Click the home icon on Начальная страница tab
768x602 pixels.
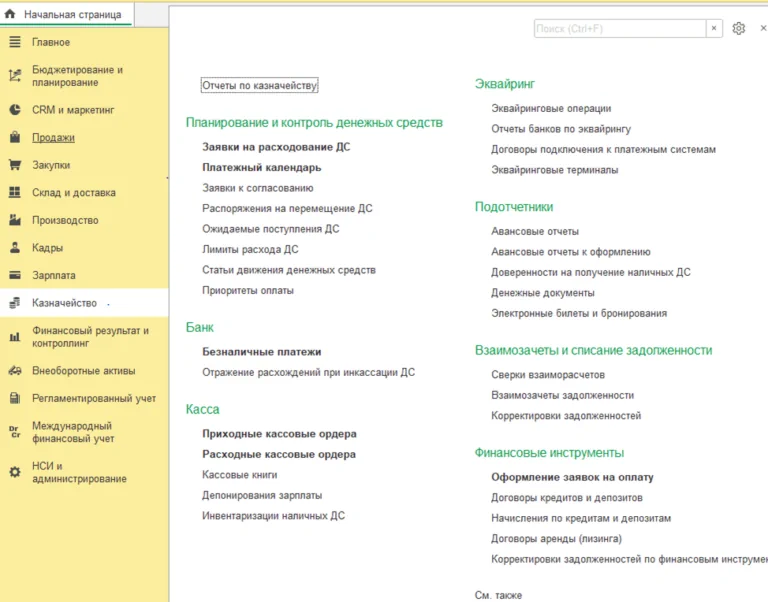pyautogui.click(x=11, y=15)
